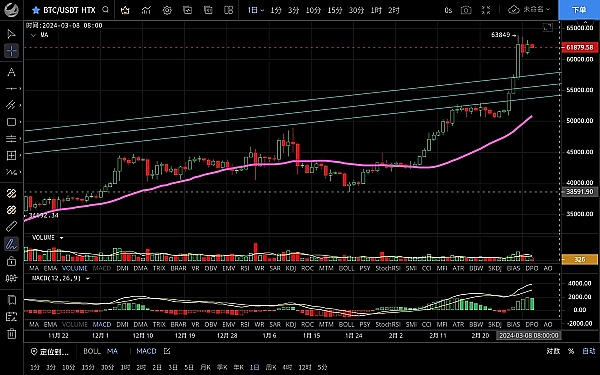Viewport: 600px width, 375px height.
Task: Click the crown icon in the top toolbar
Action: 125,10
